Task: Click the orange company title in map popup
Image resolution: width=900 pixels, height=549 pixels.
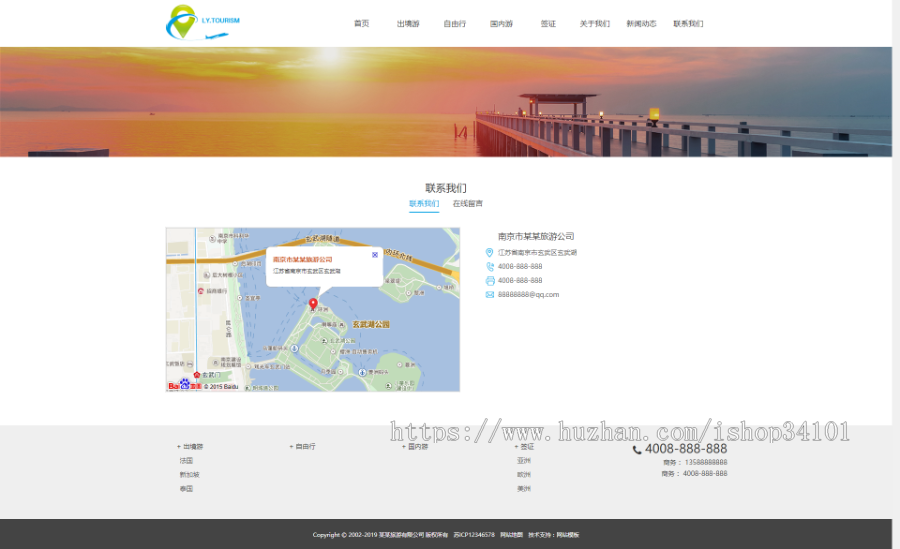Action: click(302, 260)
